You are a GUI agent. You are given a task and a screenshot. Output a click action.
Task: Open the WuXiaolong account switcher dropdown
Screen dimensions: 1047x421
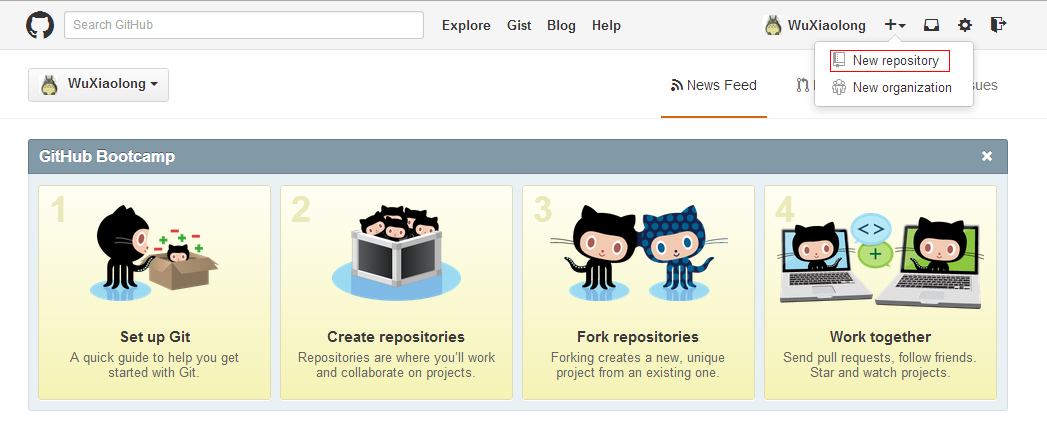tap(98, 85)
